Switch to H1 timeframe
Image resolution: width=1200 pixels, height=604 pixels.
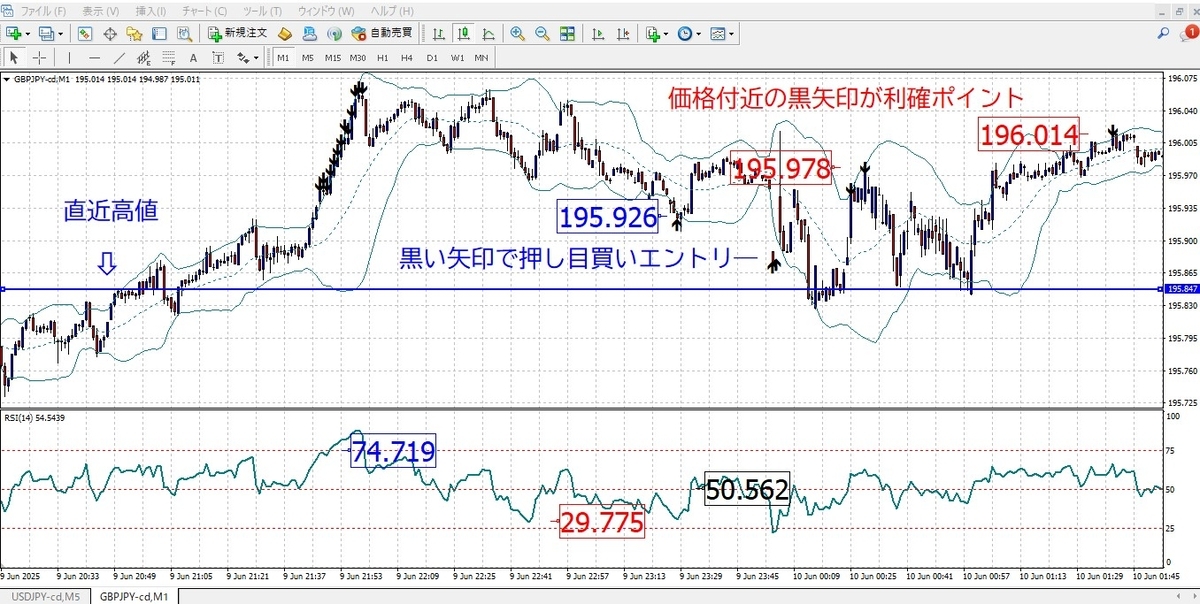[x=383, y=57]
